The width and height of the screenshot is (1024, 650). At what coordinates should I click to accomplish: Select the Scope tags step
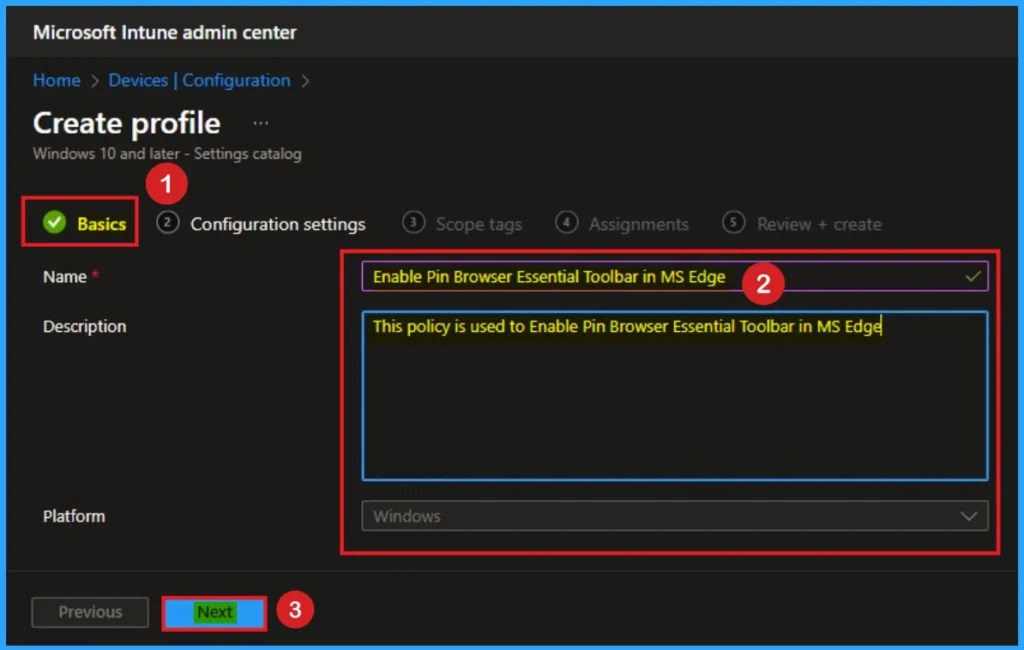[462, 223]
